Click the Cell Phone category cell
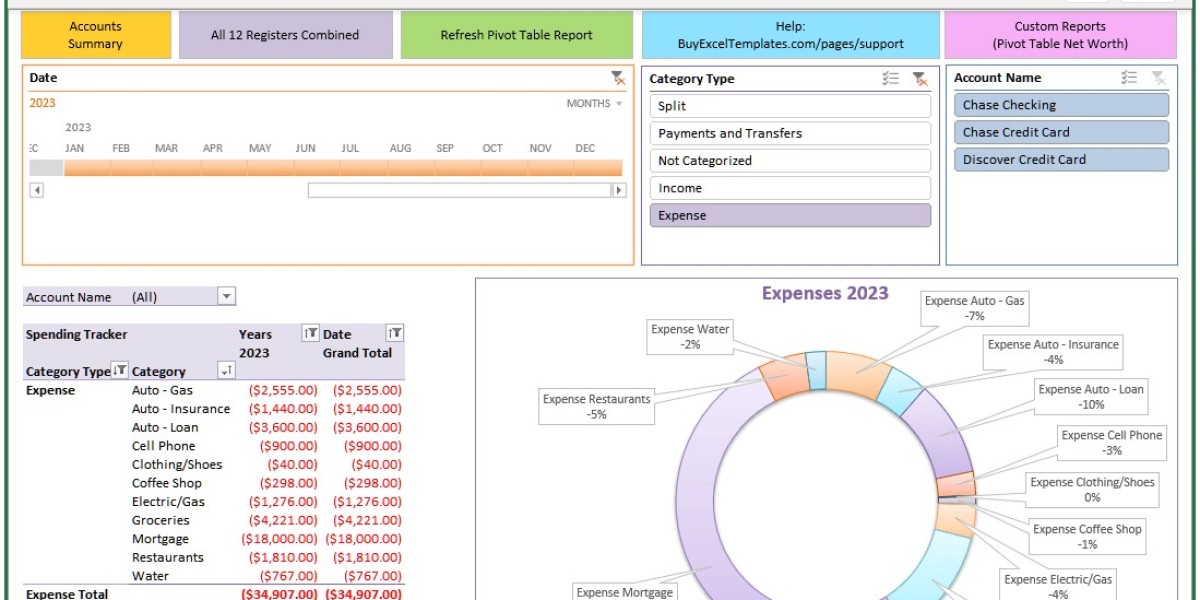Image resolution: width=1200 pixels, height=600 pixels. tap(164, 446)
